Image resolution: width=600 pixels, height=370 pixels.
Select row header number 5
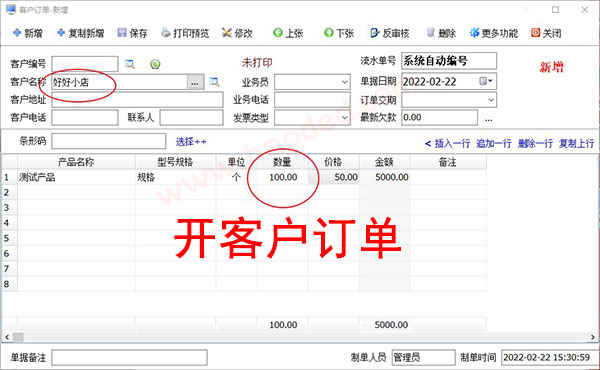(x=9, y=238)
